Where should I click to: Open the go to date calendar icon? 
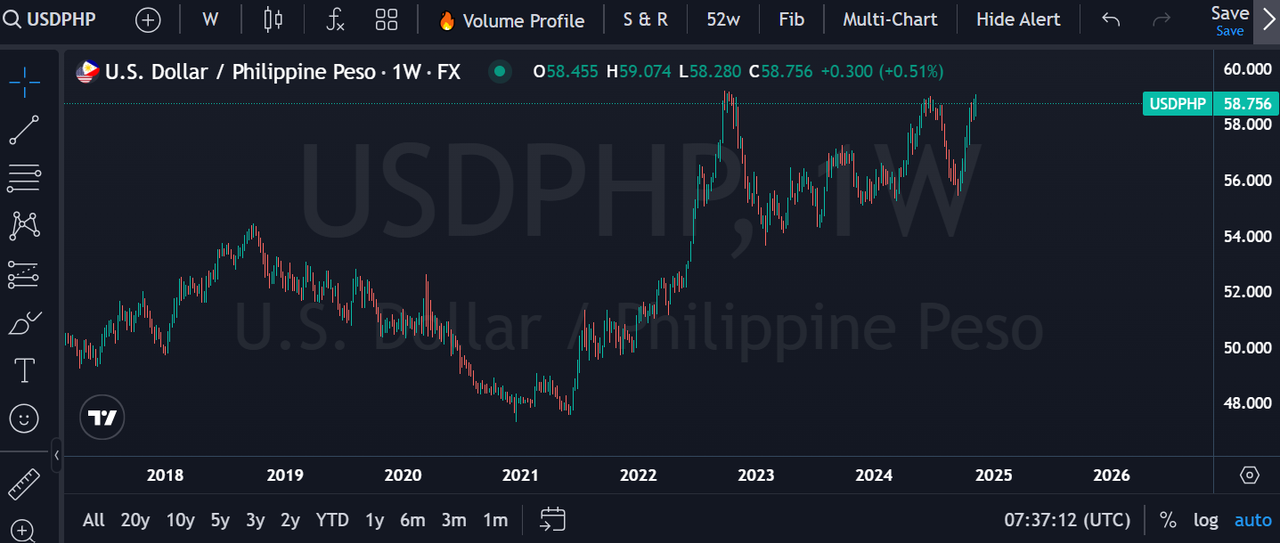coord(553,519)
